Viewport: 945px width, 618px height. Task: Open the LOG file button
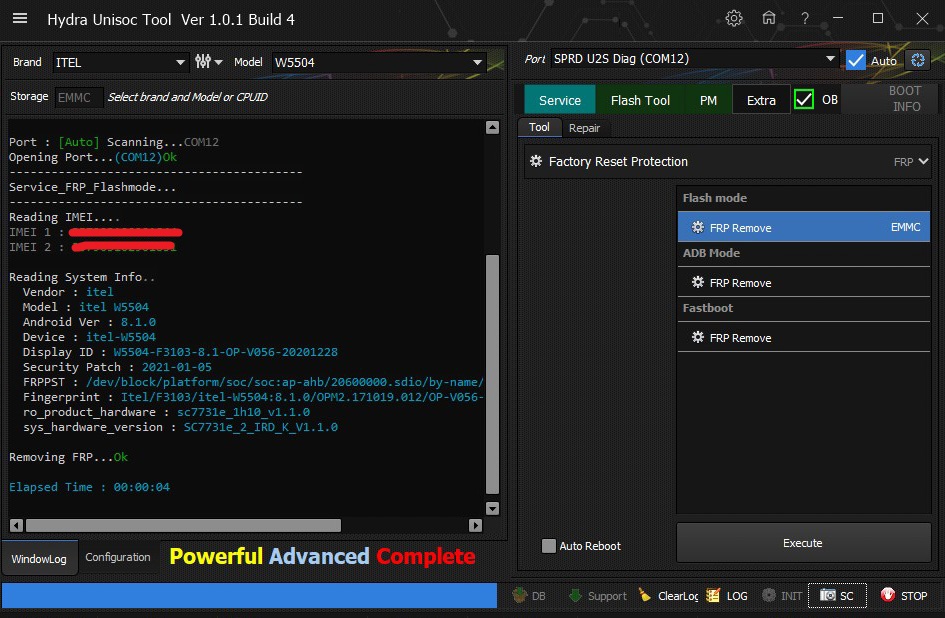point(727,596)
